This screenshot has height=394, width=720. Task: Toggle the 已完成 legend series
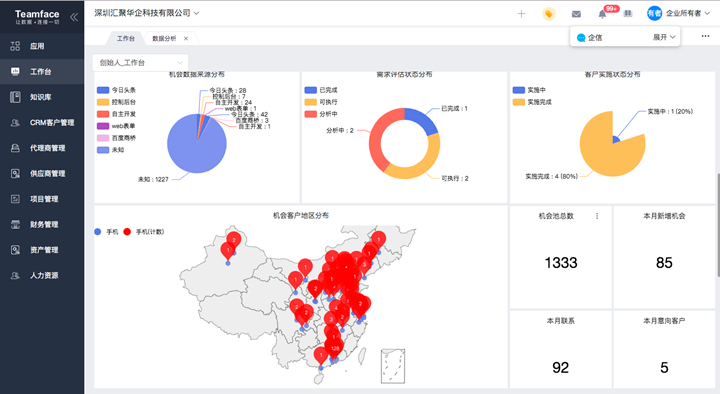tap(321, 90)
